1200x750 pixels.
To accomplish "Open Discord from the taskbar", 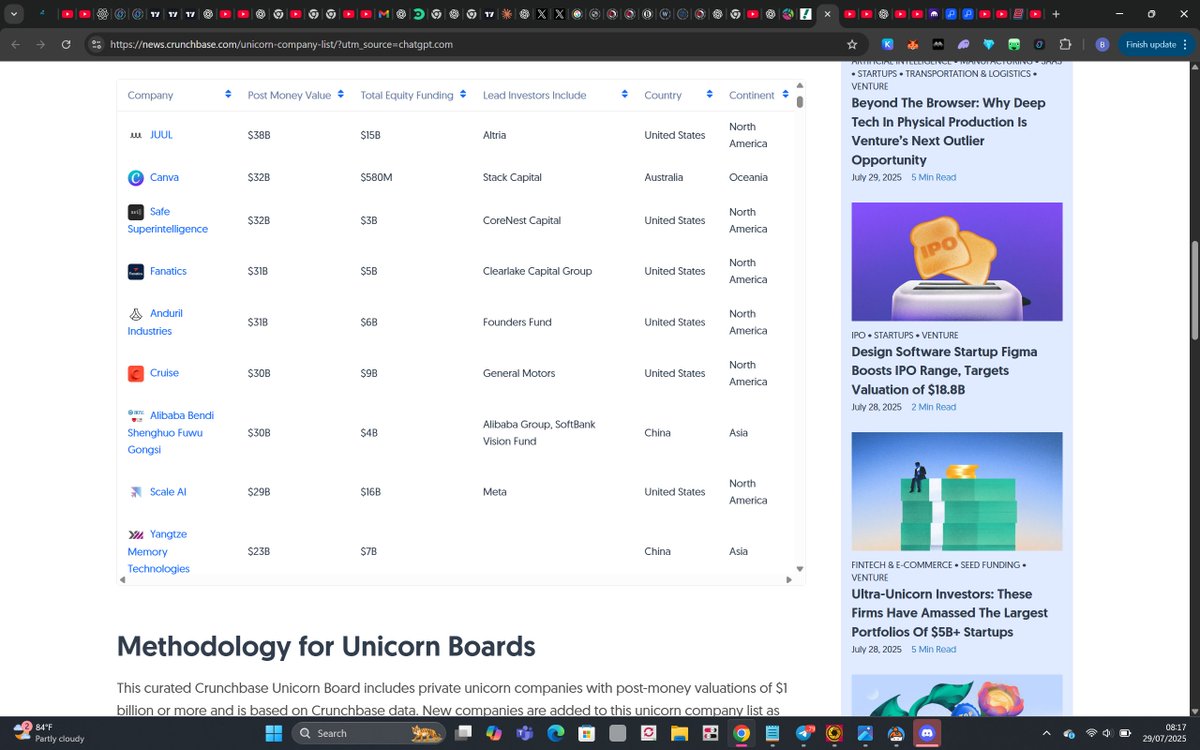I will click(927, 733).
